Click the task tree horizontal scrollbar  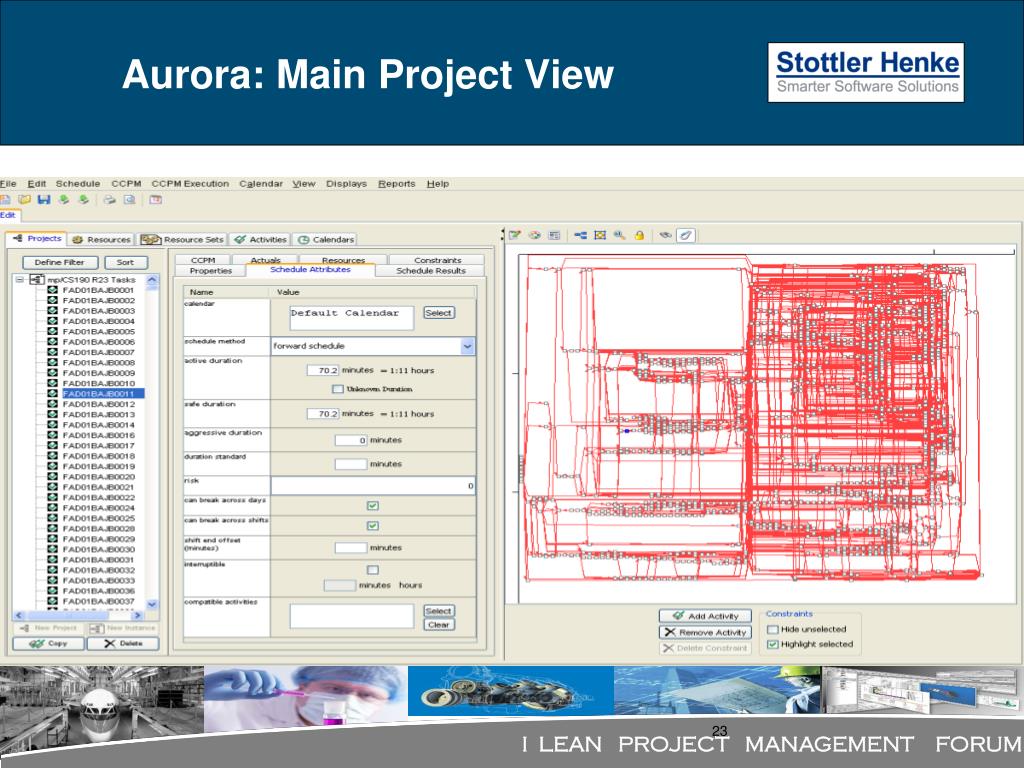point(78,615)
